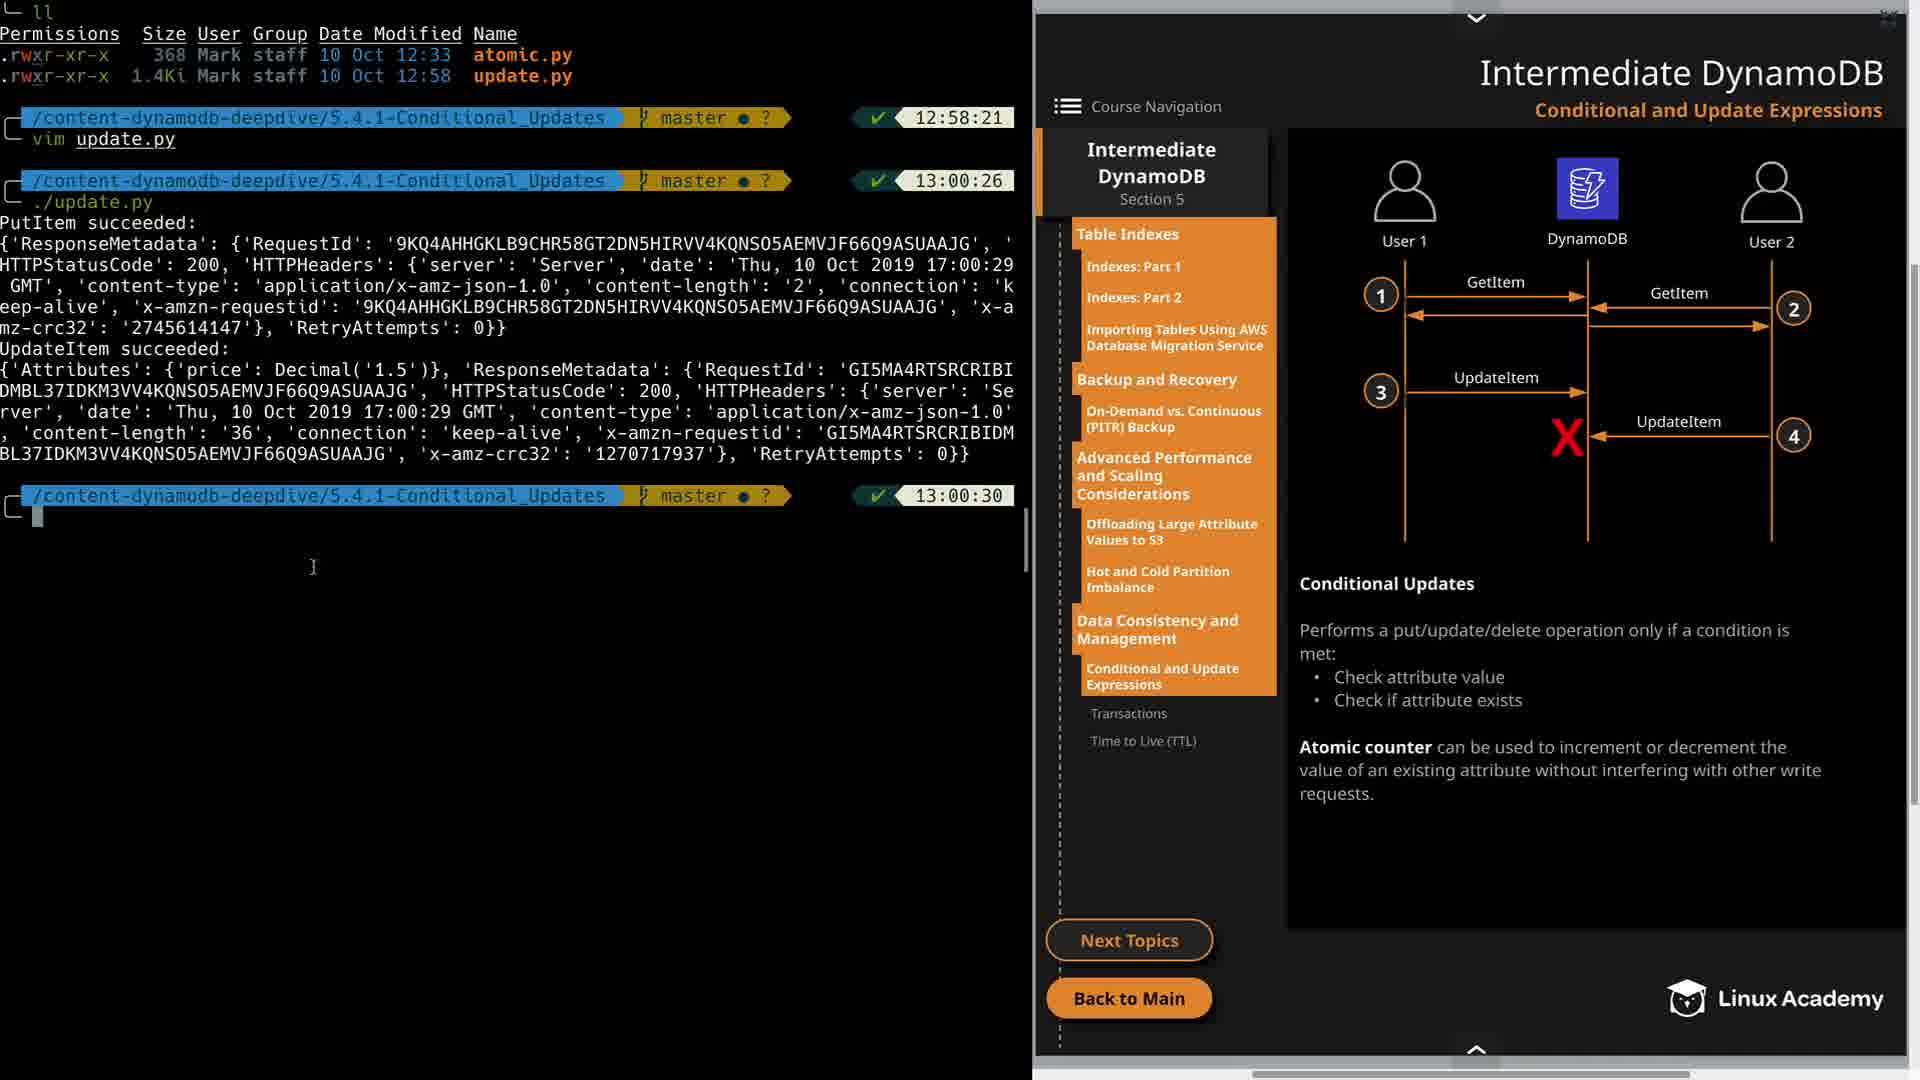The height and width of the screenshot is (1080, 1920).
Task: Open the Transactions topic
Action: pyautogui.click(x=1128, y=713)
